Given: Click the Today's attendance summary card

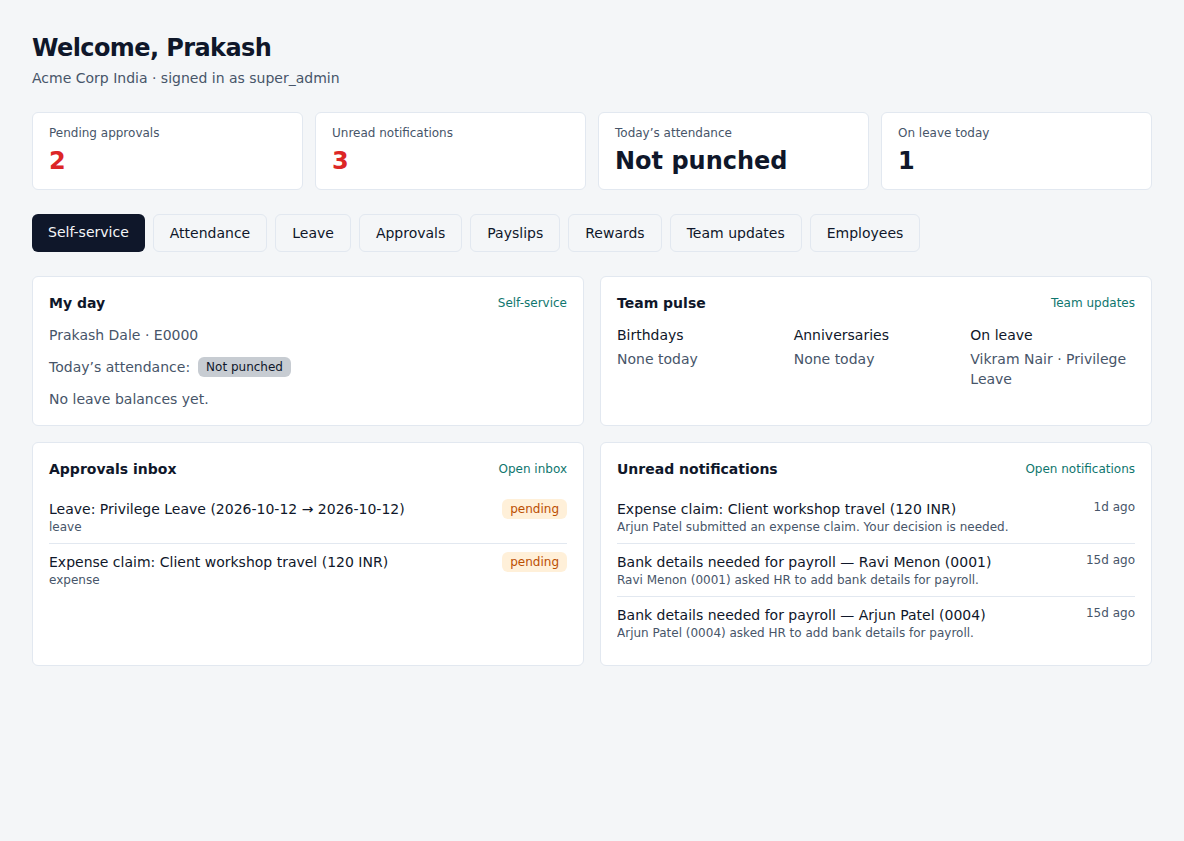Looking at the screenshot, I should click(733, 151).
